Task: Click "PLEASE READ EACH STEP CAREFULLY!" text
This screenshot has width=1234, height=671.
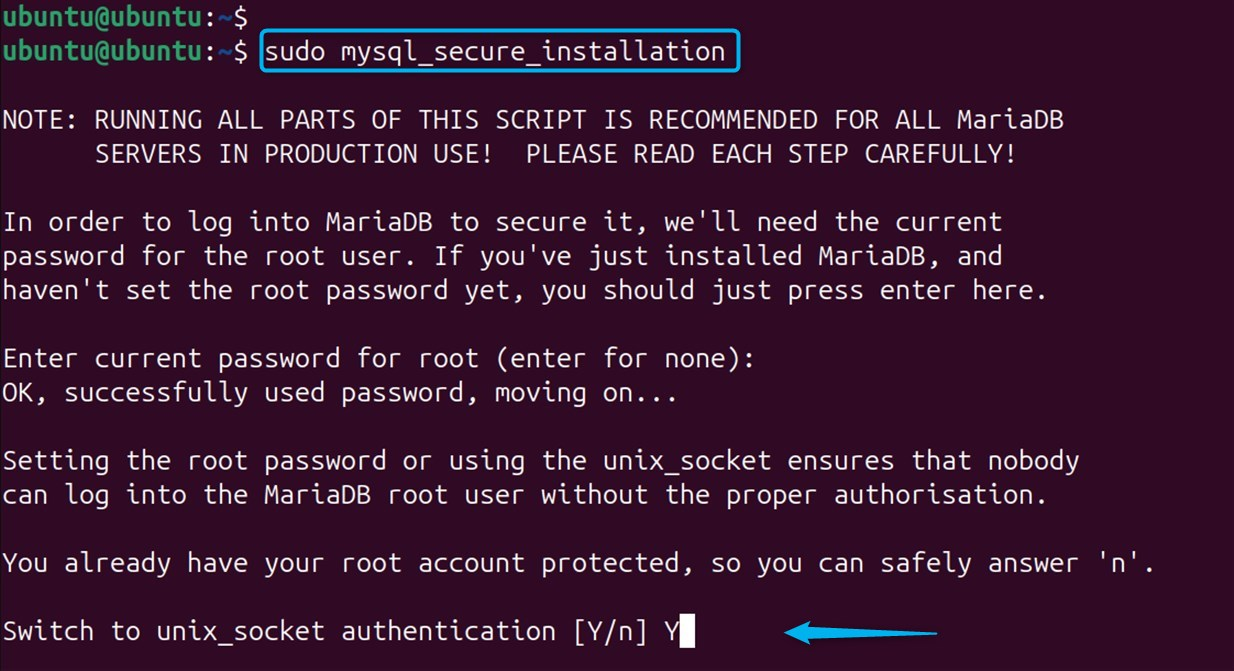Action: click(771, 154)
